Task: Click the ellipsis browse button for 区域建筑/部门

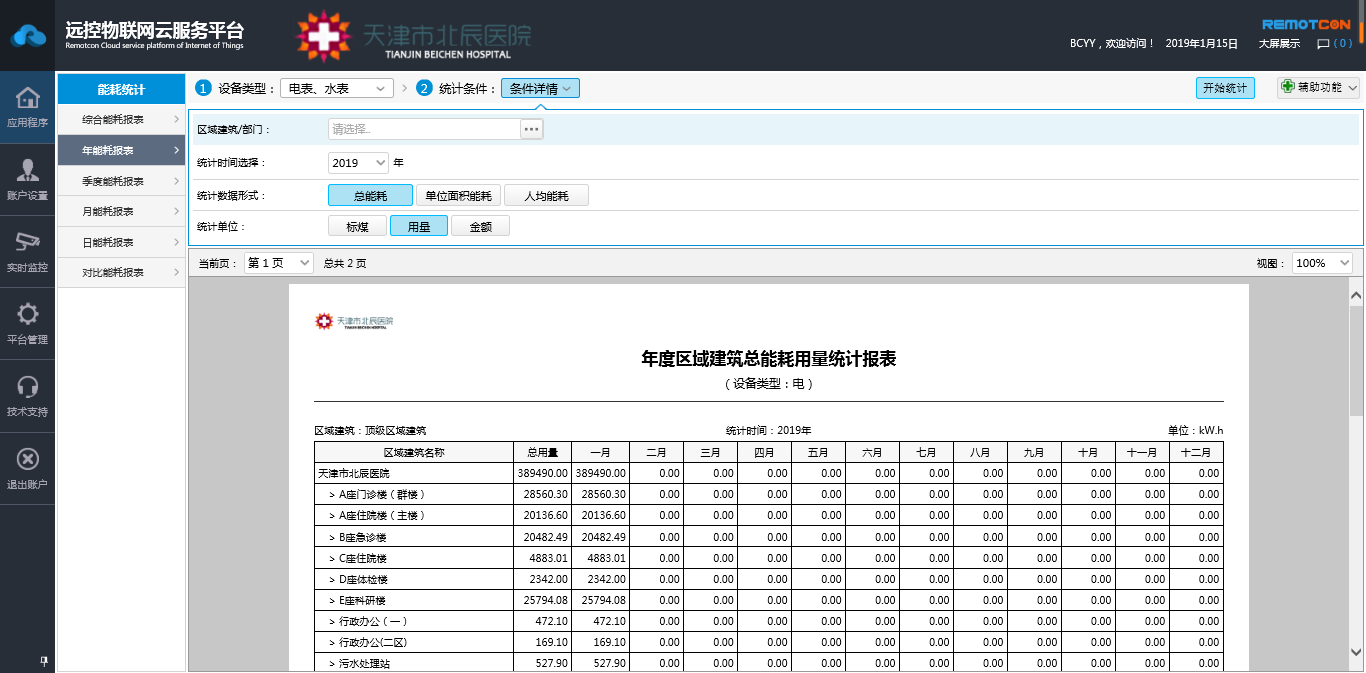Action: tap(531, 129)
